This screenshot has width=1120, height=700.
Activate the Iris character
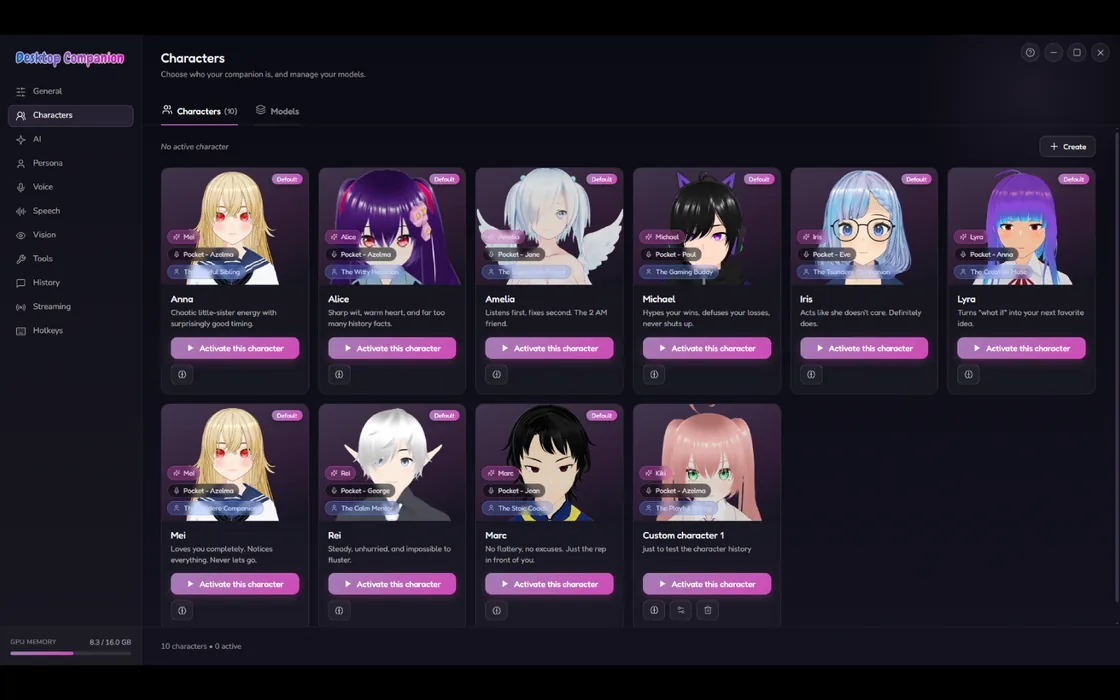click(864, 349)
